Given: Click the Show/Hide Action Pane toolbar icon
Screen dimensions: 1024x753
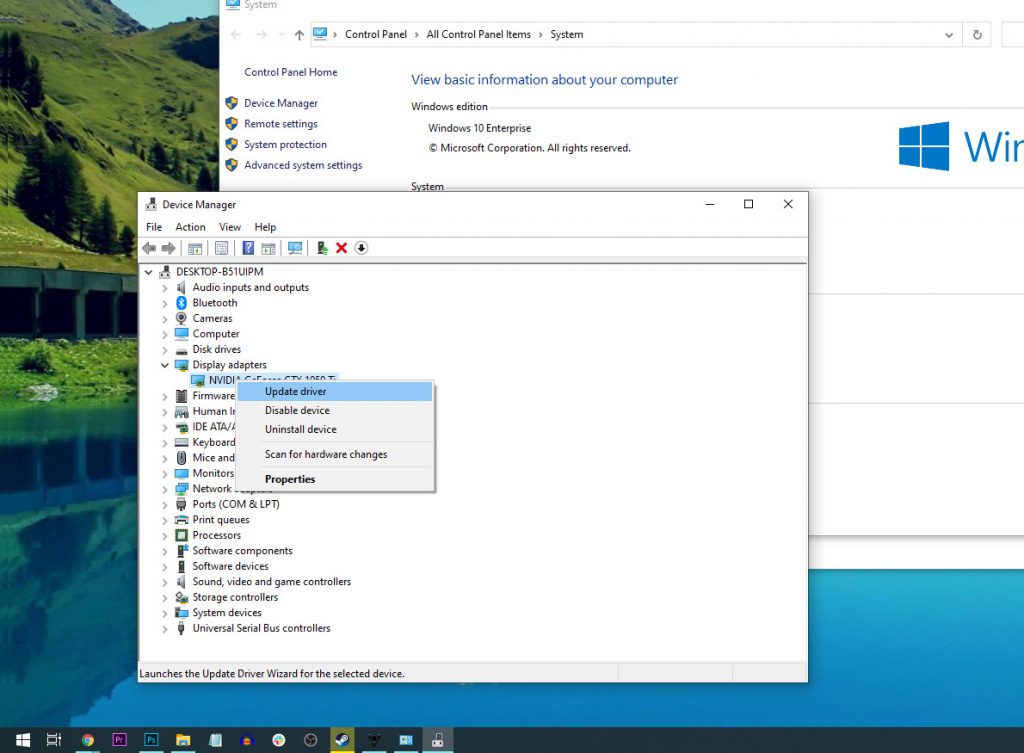Looking at the screenshot, I should [268, 248].
